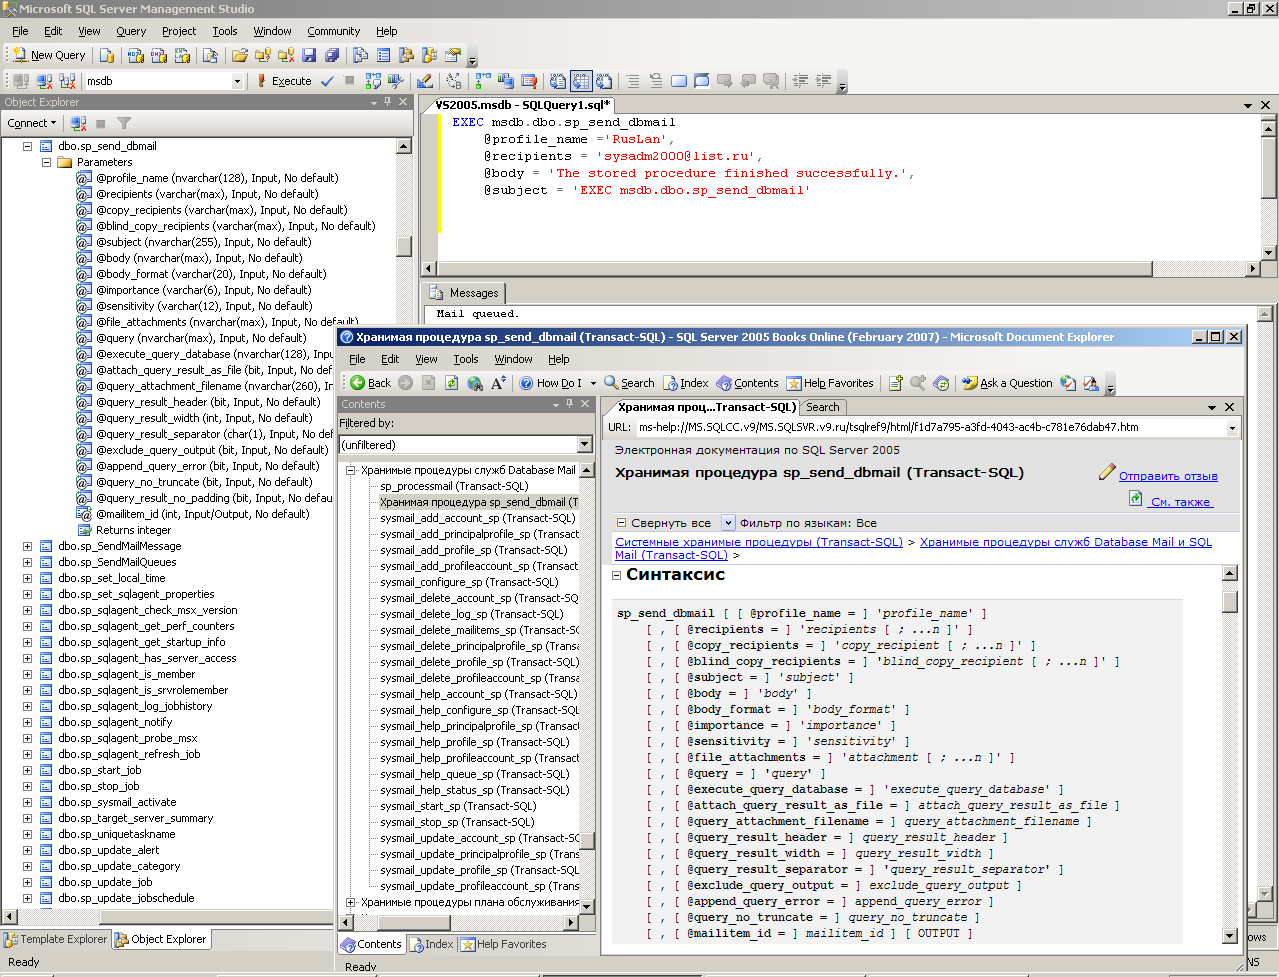Go Back in Books Online
Screen dimensions: 1279x977
tap(370, 383)
